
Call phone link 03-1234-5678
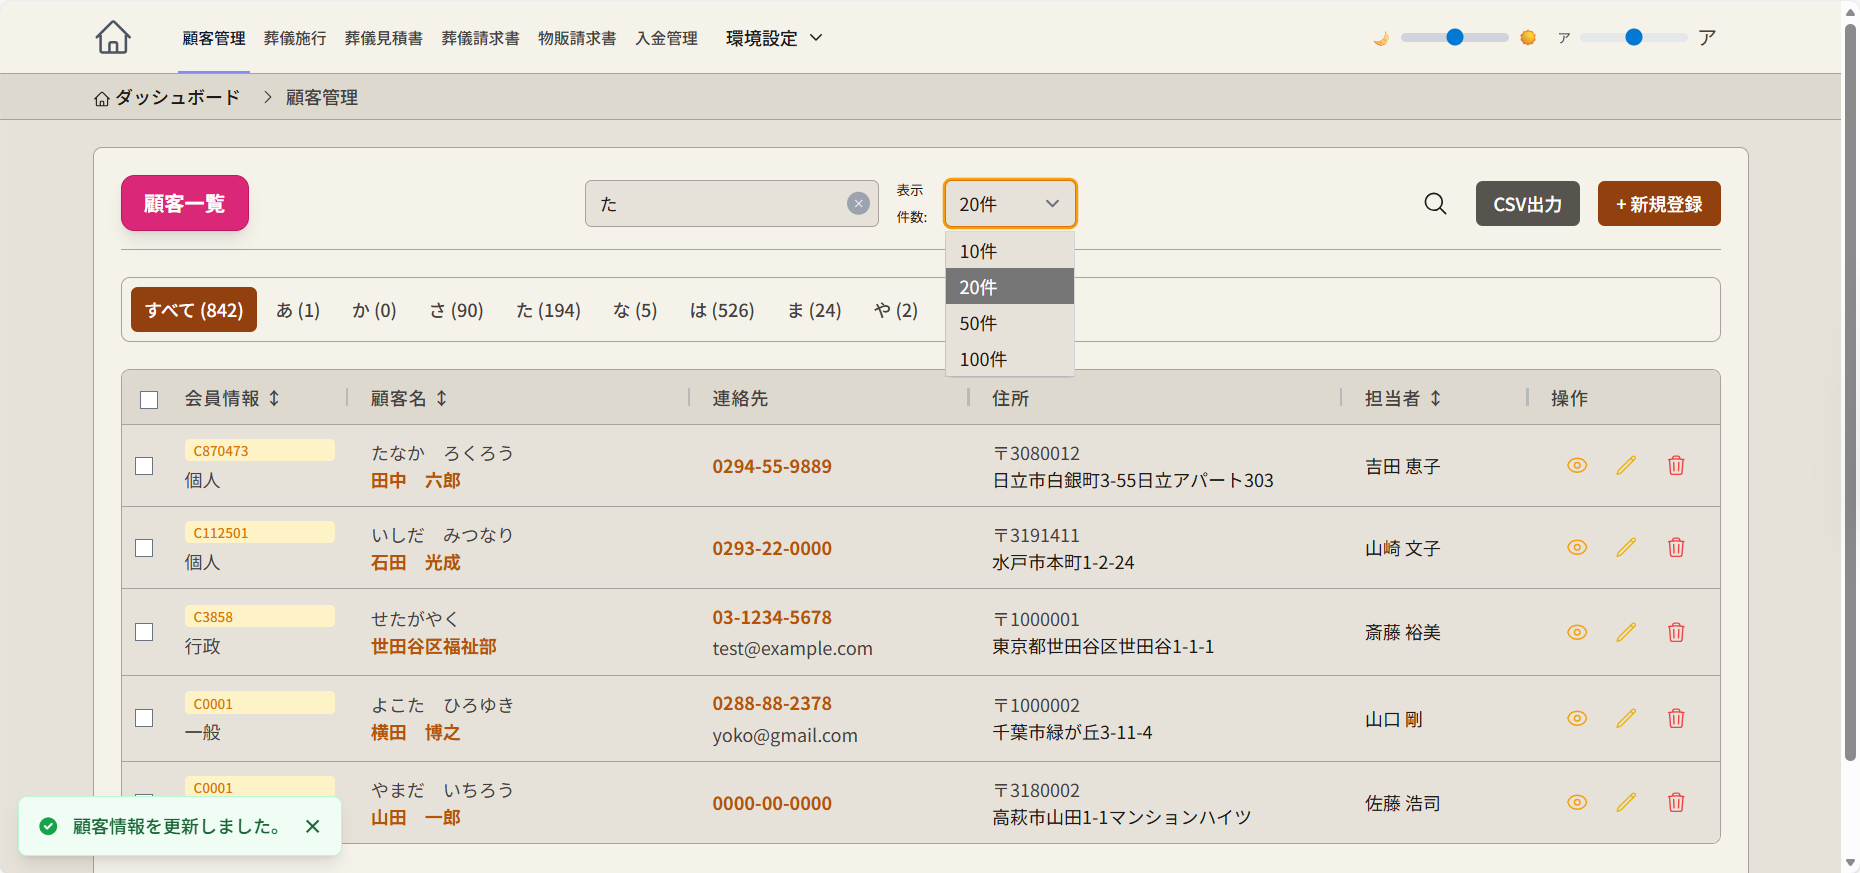[x=772, y=617]
